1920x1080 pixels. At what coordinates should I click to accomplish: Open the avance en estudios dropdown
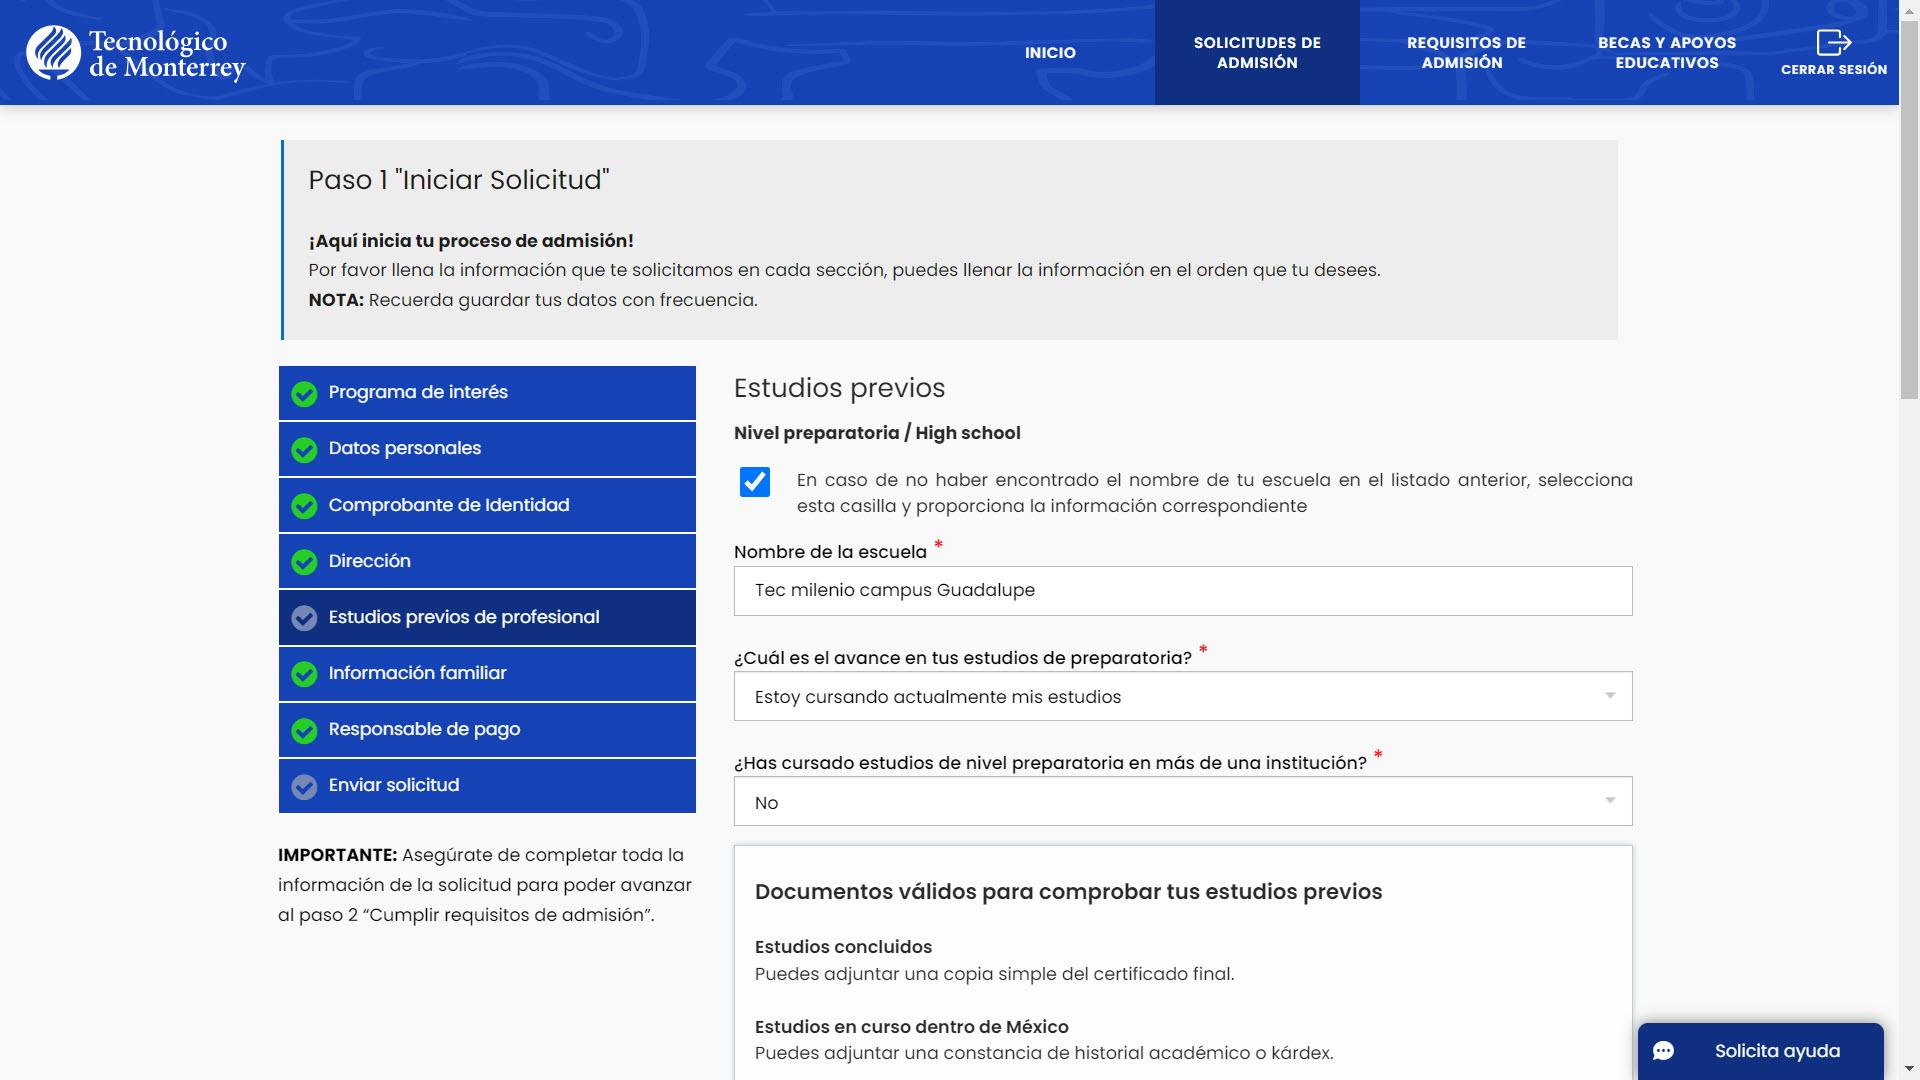(x=1182, y=697)
